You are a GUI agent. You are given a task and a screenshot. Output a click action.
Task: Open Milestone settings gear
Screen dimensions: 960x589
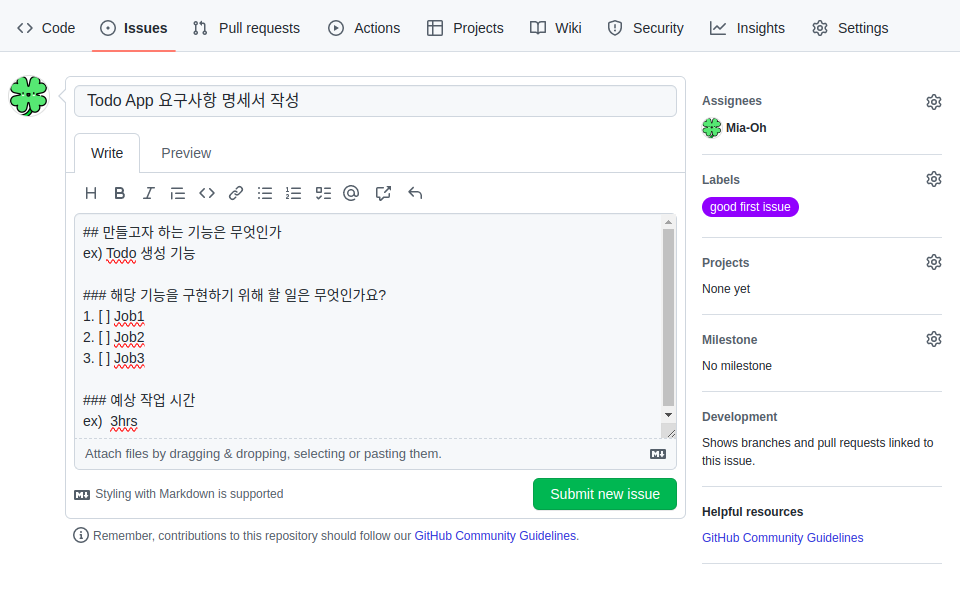point(933,338)
